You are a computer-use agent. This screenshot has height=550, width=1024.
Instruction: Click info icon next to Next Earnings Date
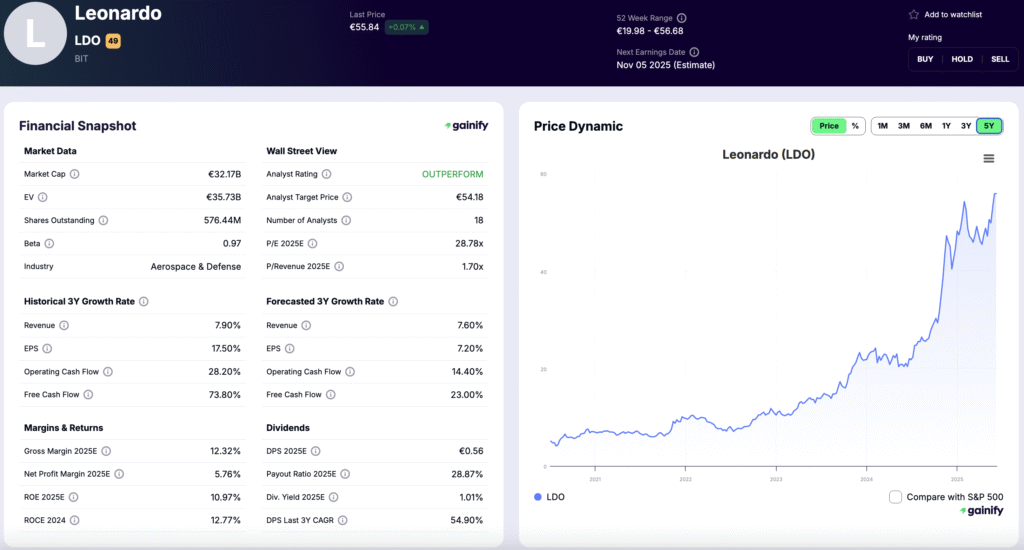tap(694, 52)
